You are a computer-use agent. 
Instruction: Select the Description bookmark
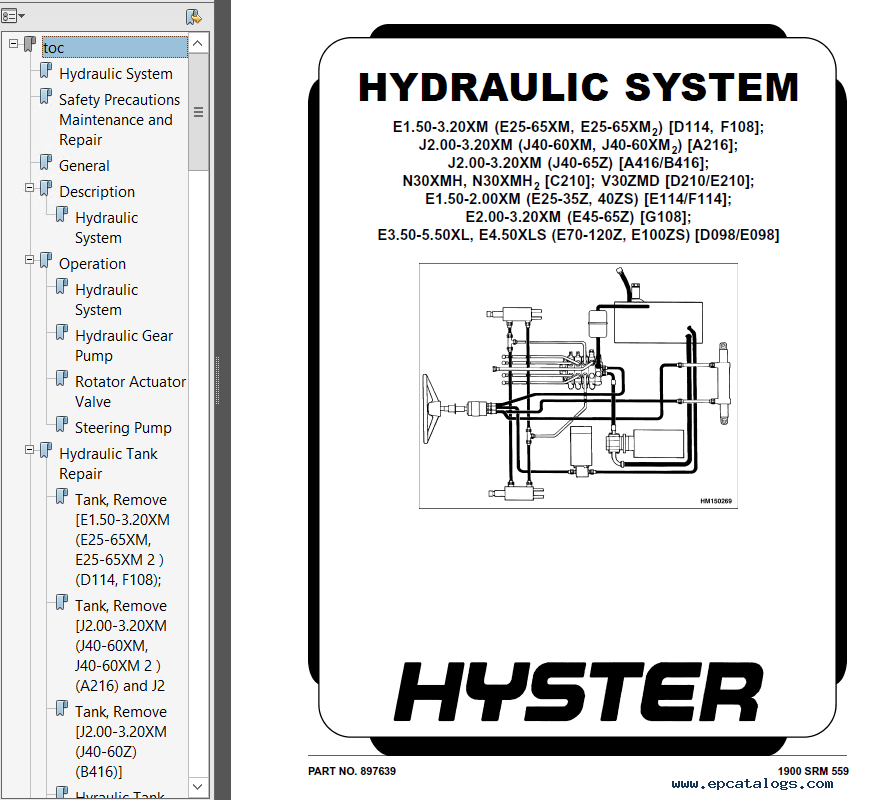click(x=96, y=192)
